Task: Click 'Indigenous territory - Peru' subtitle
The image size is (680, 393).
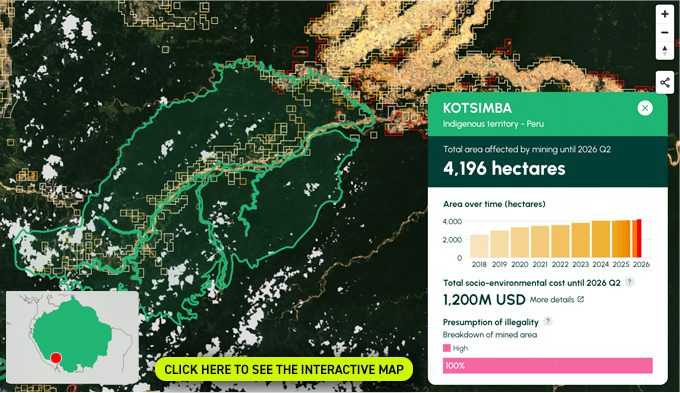Action: pos(493,124)
